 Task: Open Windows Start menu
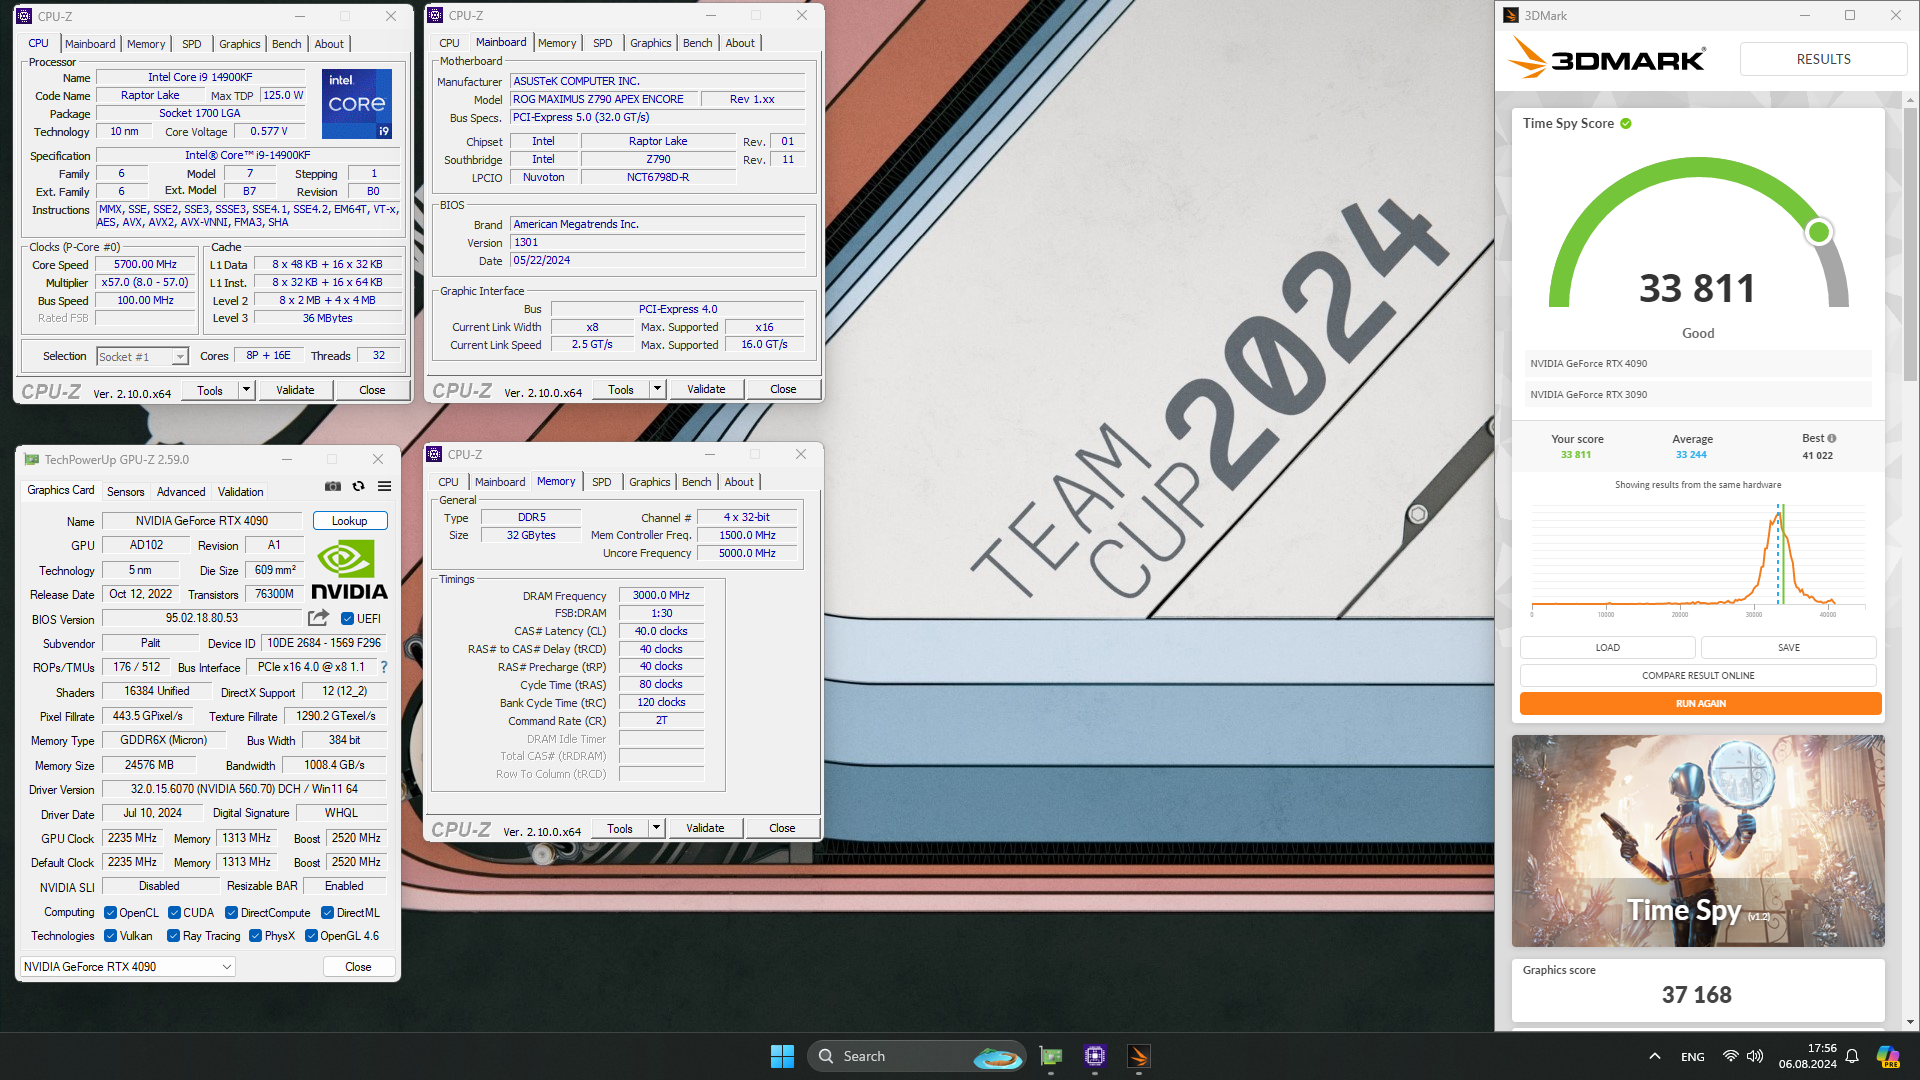pyautogui.click(x=782, y=1056)
